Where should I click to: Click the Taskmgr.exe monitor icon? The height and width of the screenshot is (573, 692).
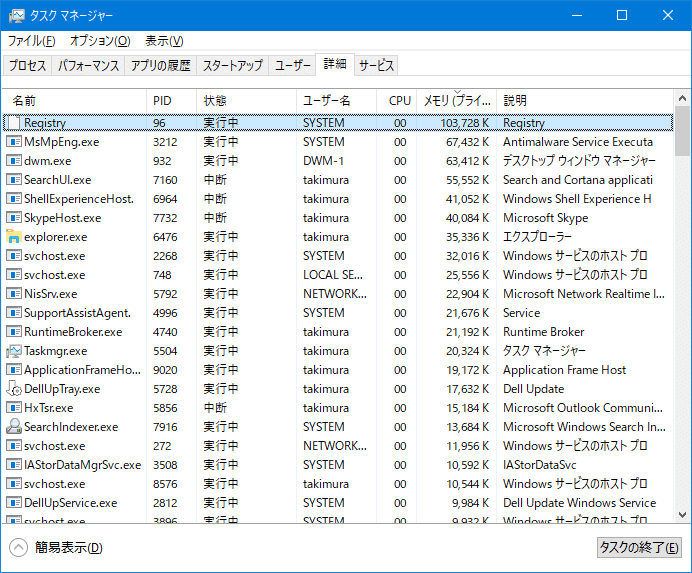point(14,351)
